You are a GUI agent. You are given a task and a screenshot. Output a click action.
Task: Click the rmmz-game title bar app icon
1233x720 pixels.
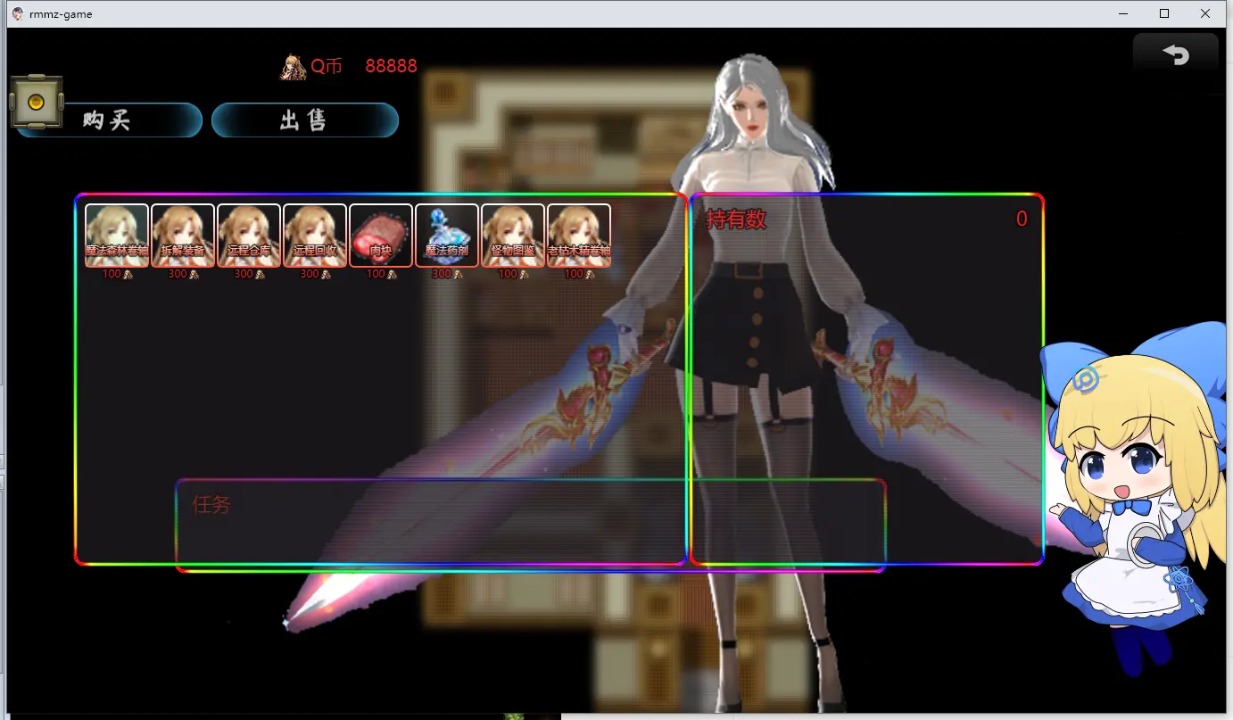click(x=17, y=14)
